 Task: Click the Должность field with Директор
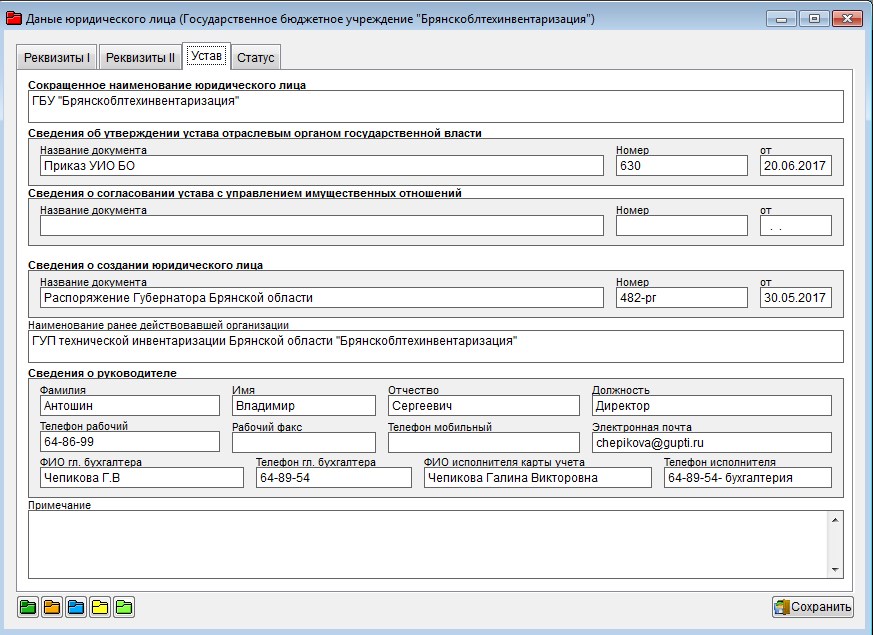712,406
